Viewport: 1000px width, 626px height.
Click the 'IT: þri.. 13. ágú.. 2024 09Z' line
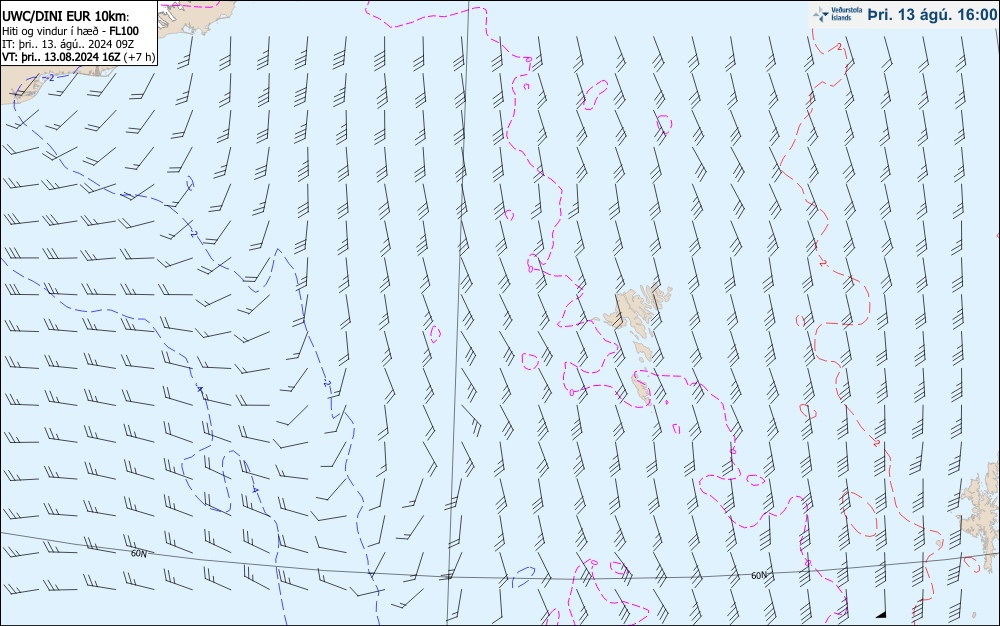click(x=68, y=43)
